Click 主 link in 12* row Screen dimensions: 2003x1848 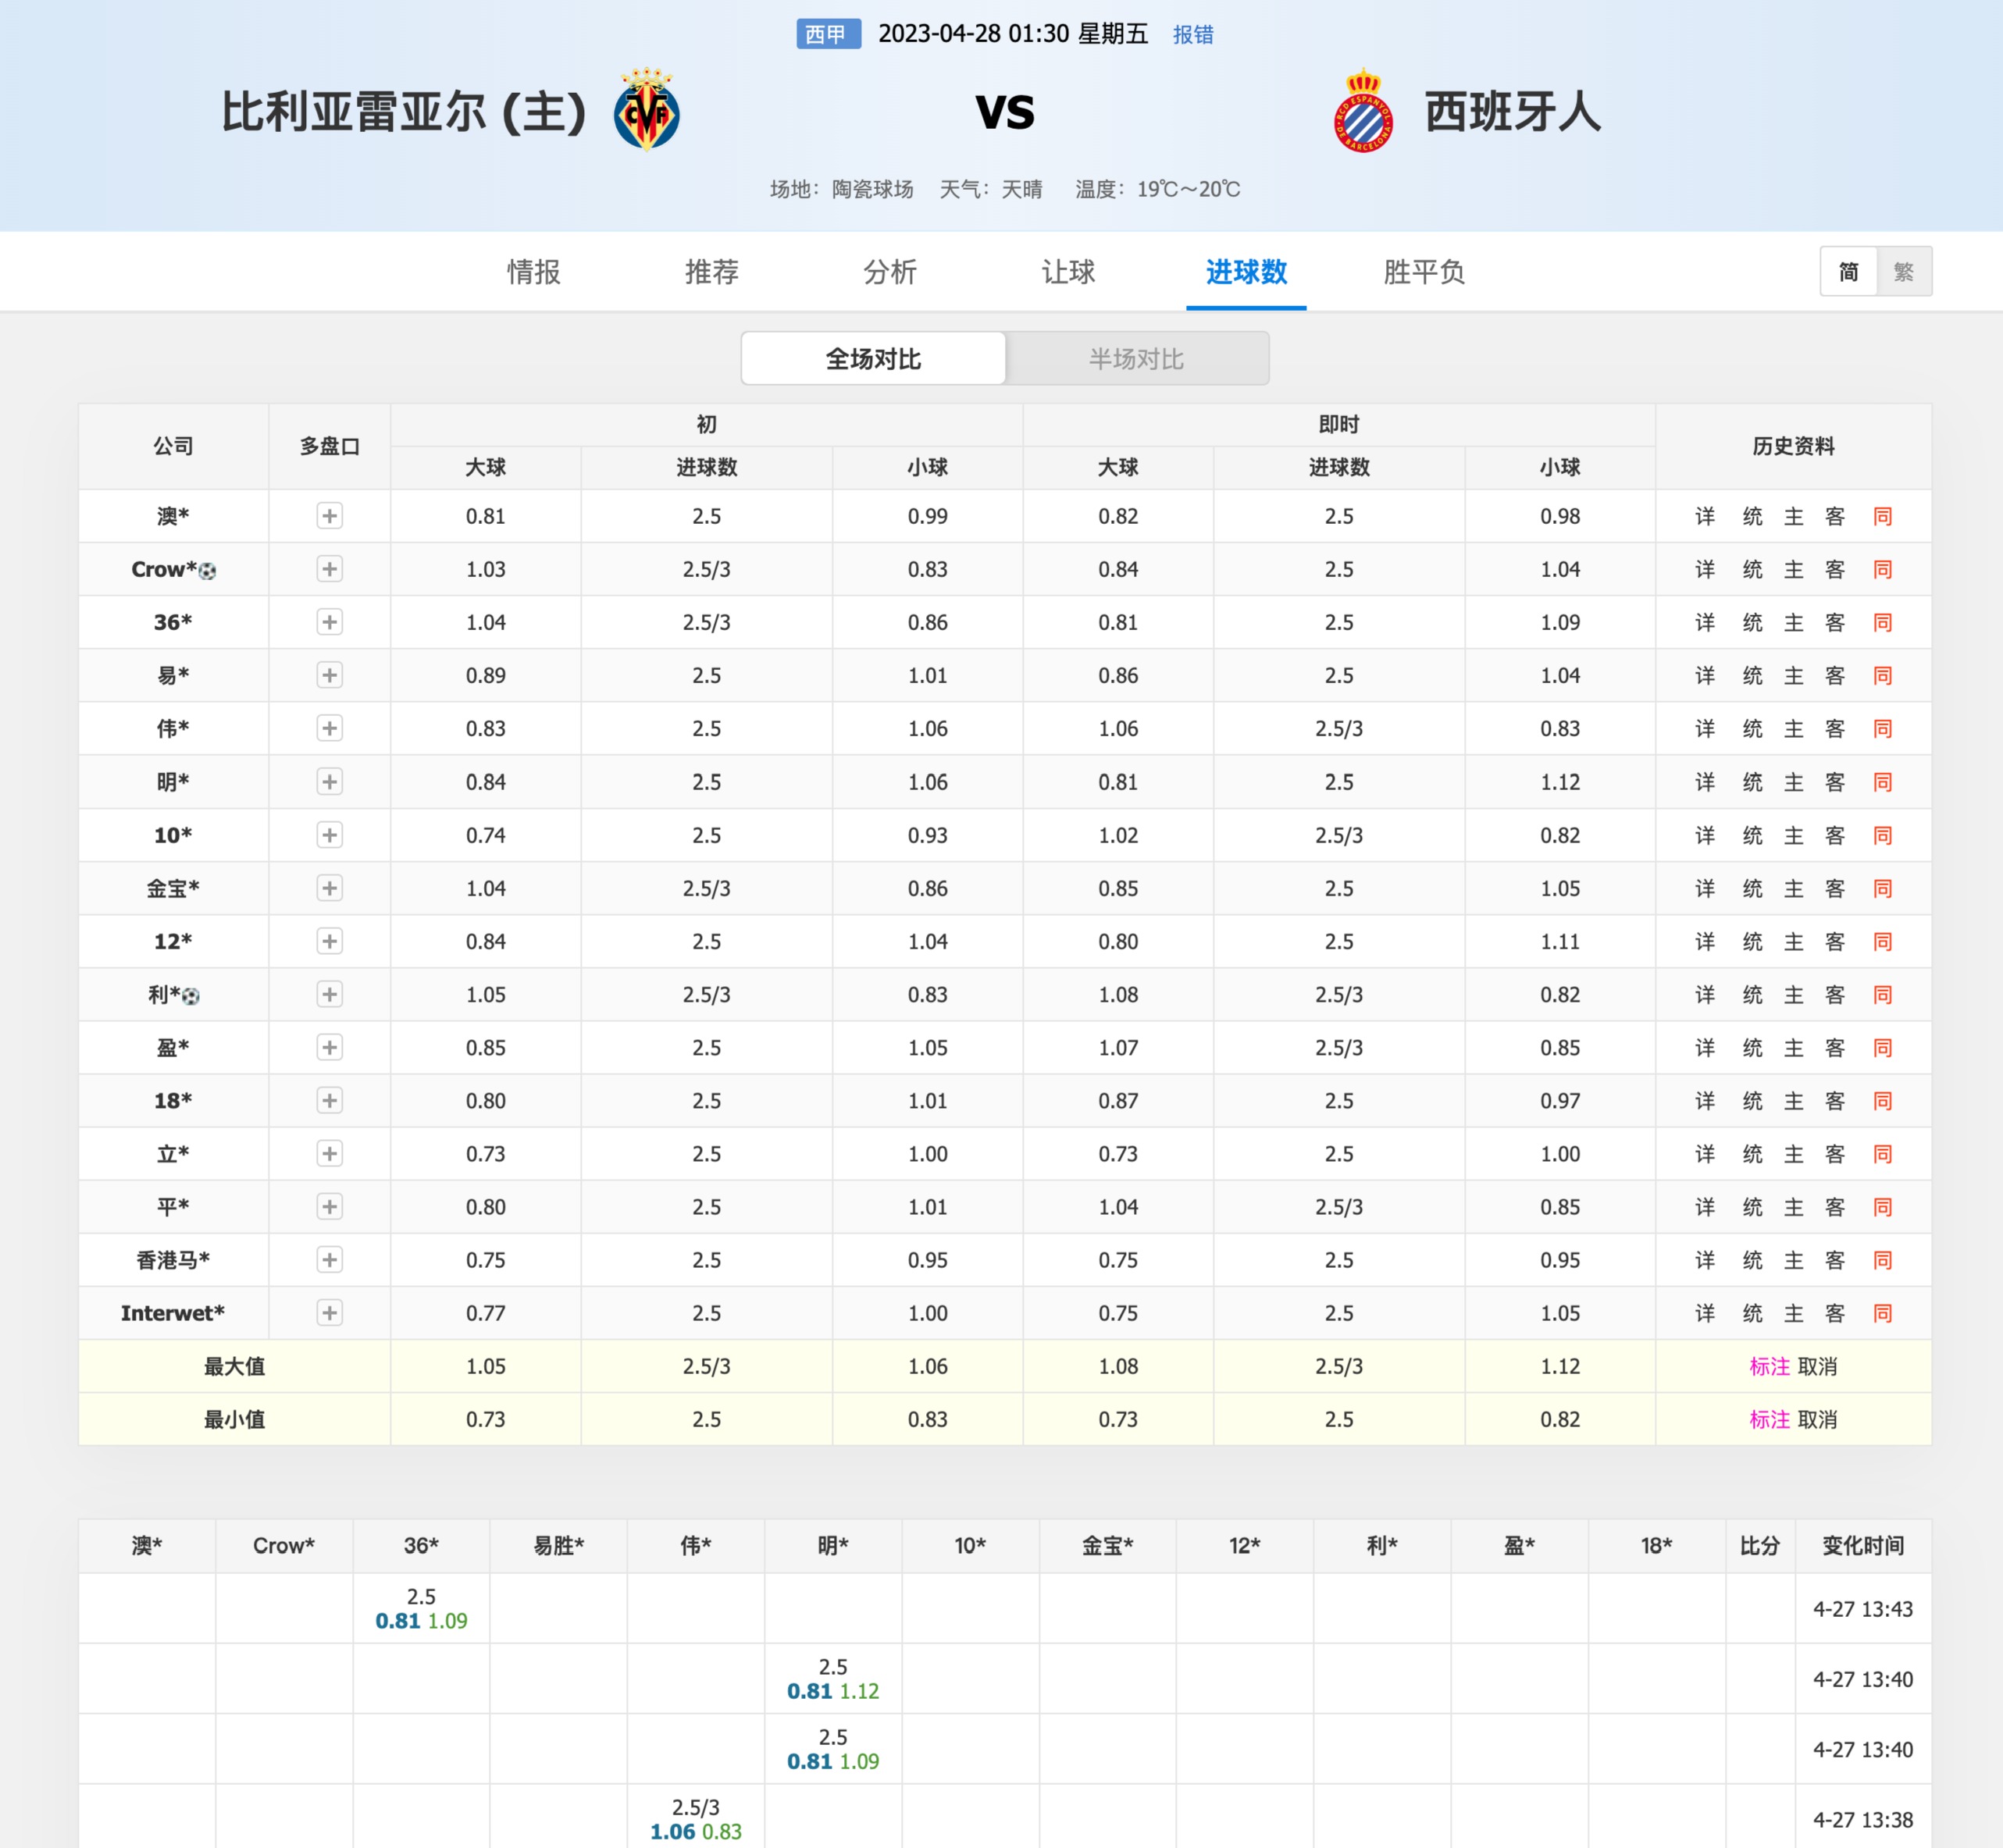point(1793,941)
